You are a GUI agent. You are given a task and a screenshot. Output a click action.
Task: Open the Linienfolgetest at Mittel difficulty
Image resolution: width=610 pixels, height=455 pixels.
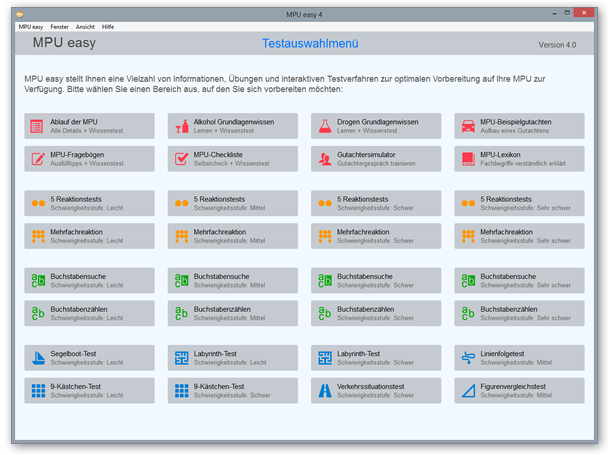[519, 358]
